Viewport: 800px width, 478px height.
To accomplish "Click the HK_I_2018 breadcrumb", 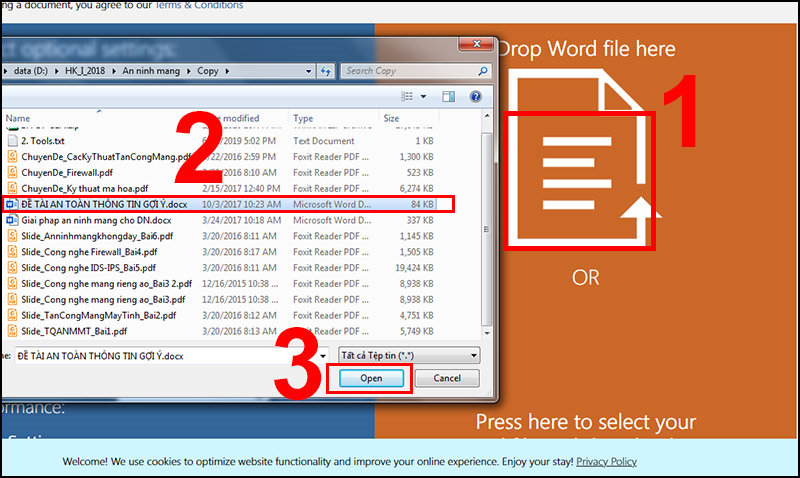I will 85,71.
